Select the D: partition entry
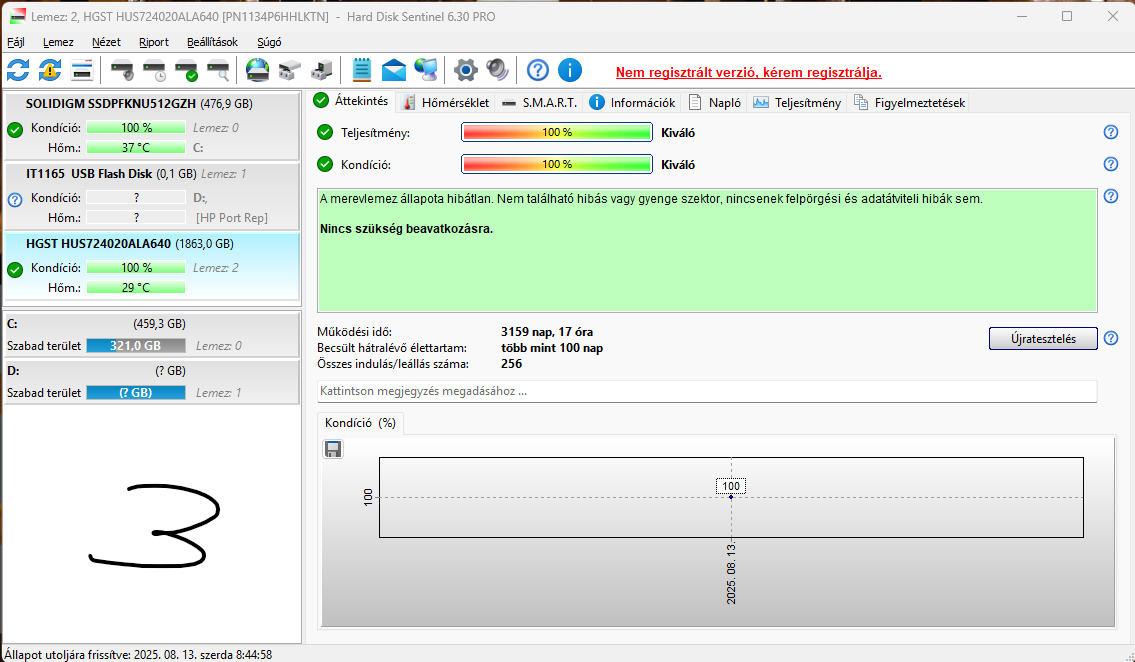The image size is (1135, 662). point(152,381)
